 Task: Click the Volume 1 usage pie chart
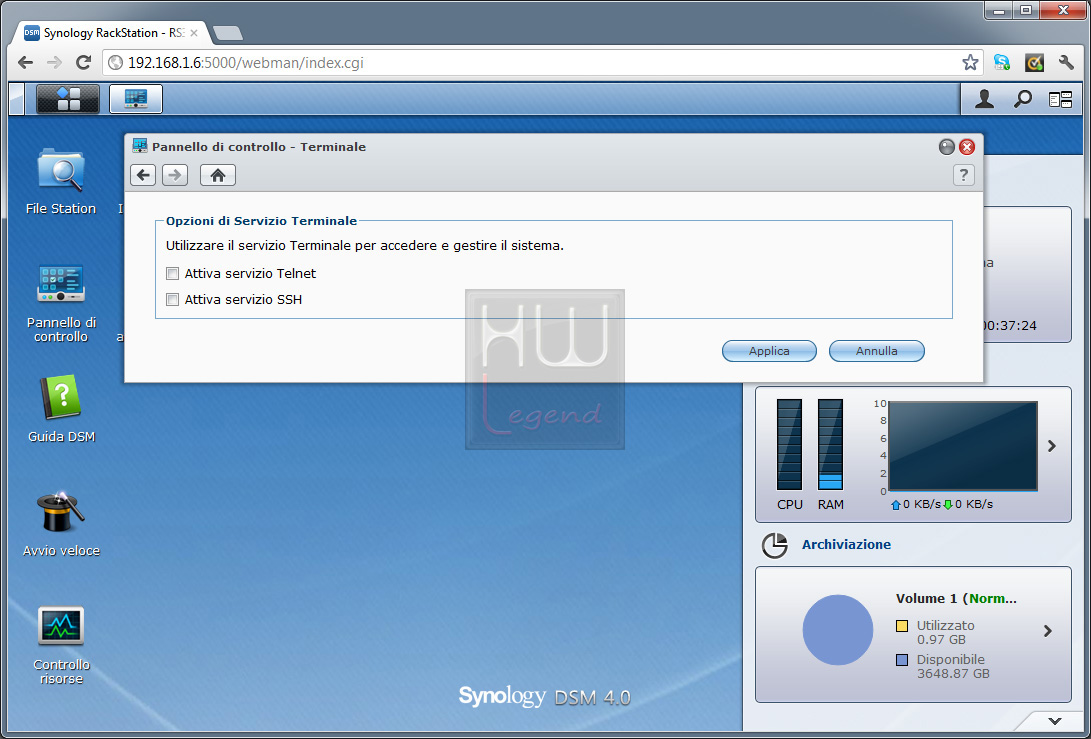pyautogui.click(x=838, y=630)
